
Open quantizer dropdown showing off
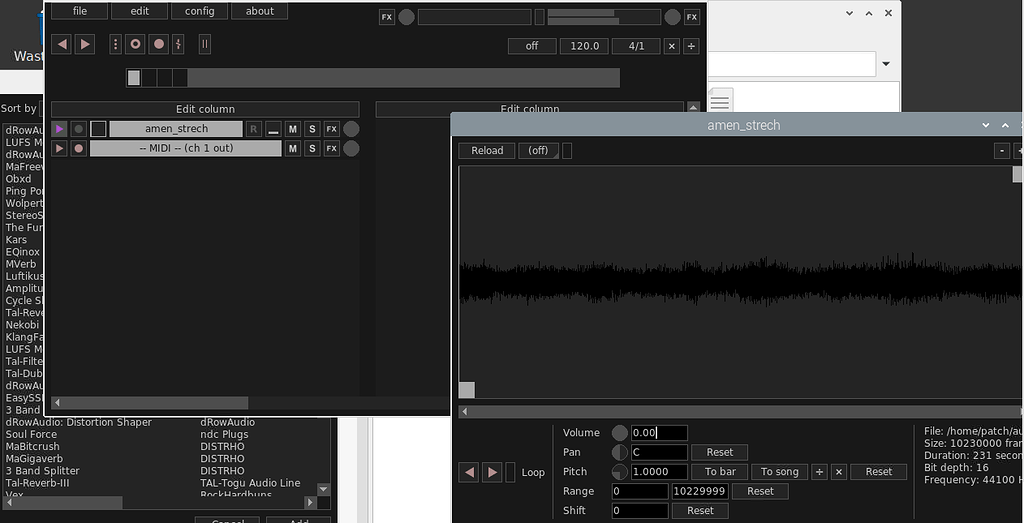point(532,46)
